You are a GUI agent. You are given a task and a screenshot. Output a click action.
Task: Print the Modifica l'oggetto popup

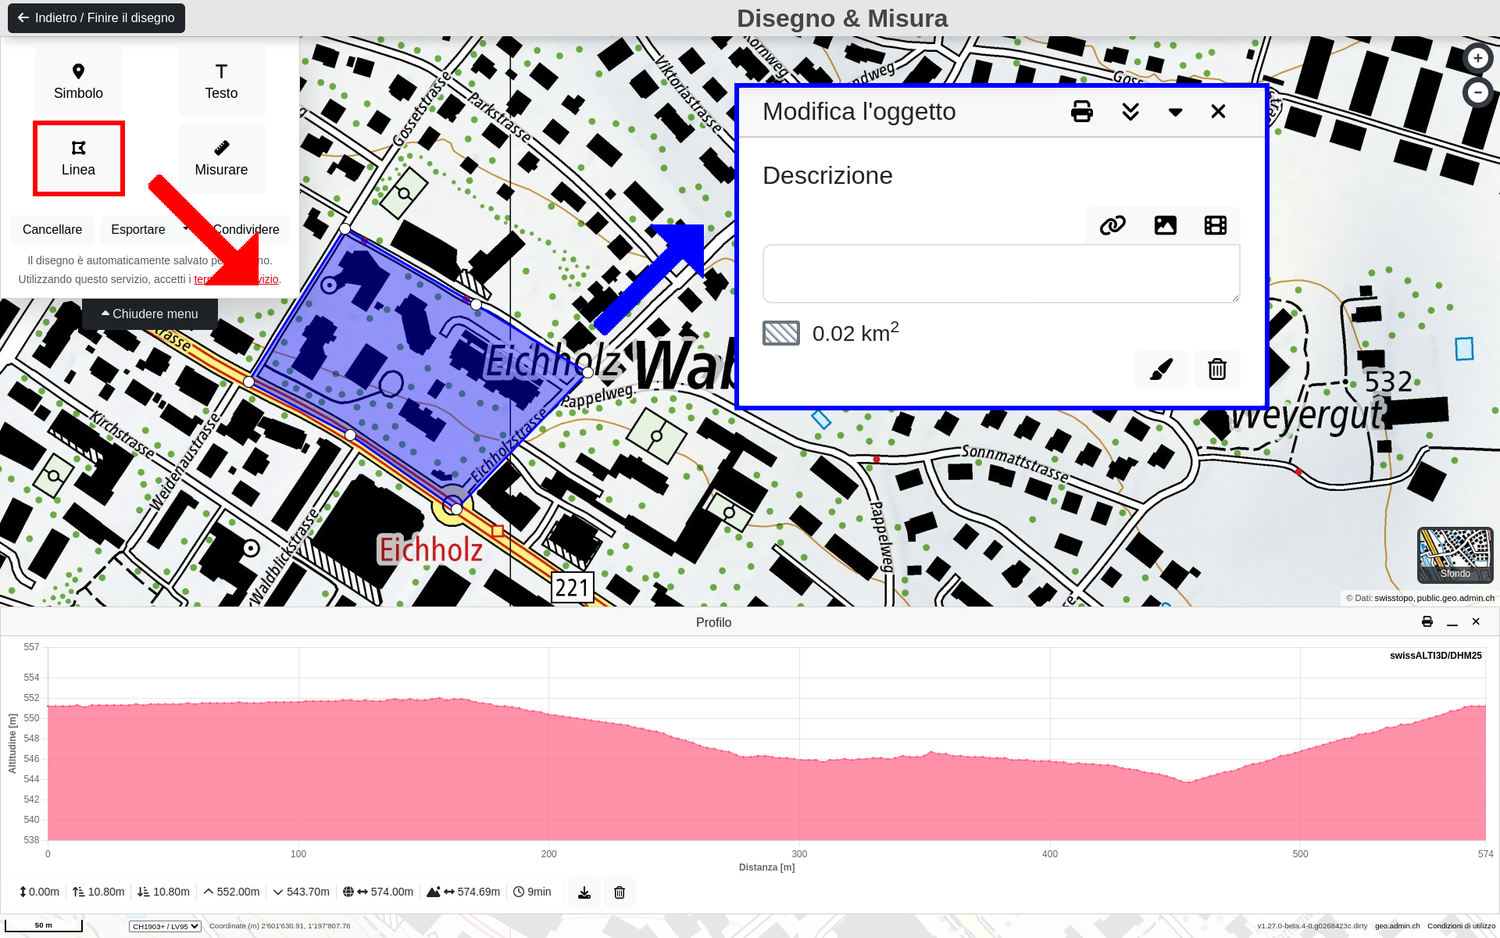tap(1081, 112)
